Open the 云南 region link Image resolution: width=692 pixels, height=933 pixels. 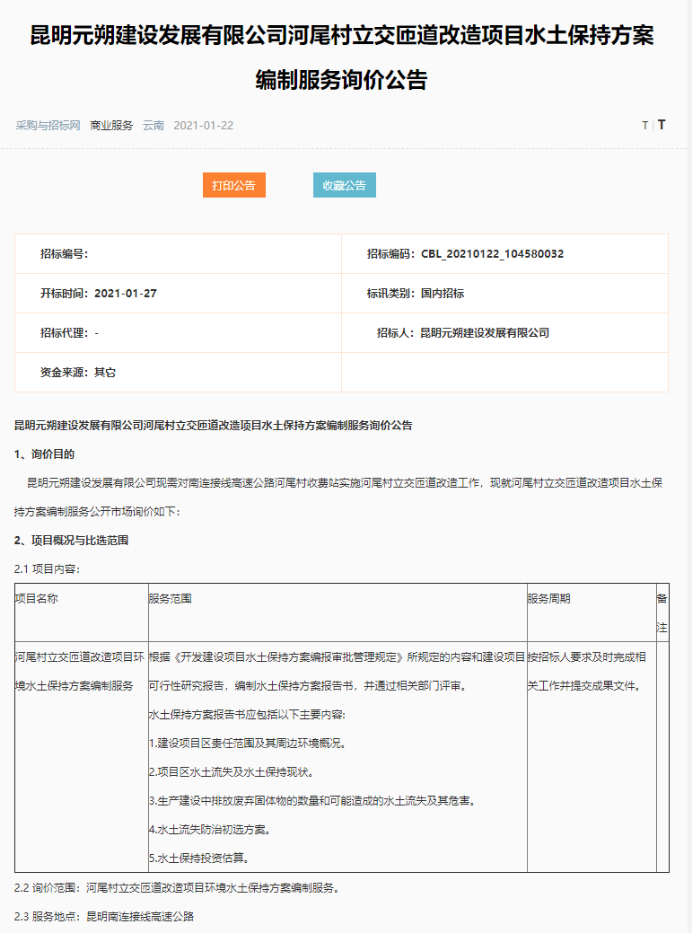(x=153, y=126)
